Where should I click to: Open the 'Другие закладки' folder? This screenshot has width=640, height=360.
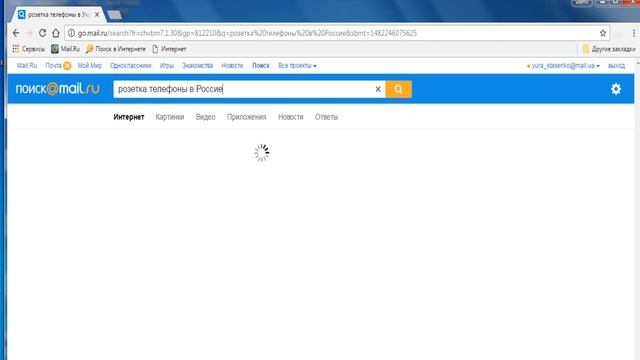pyautogui.click(x=609, y=49)
